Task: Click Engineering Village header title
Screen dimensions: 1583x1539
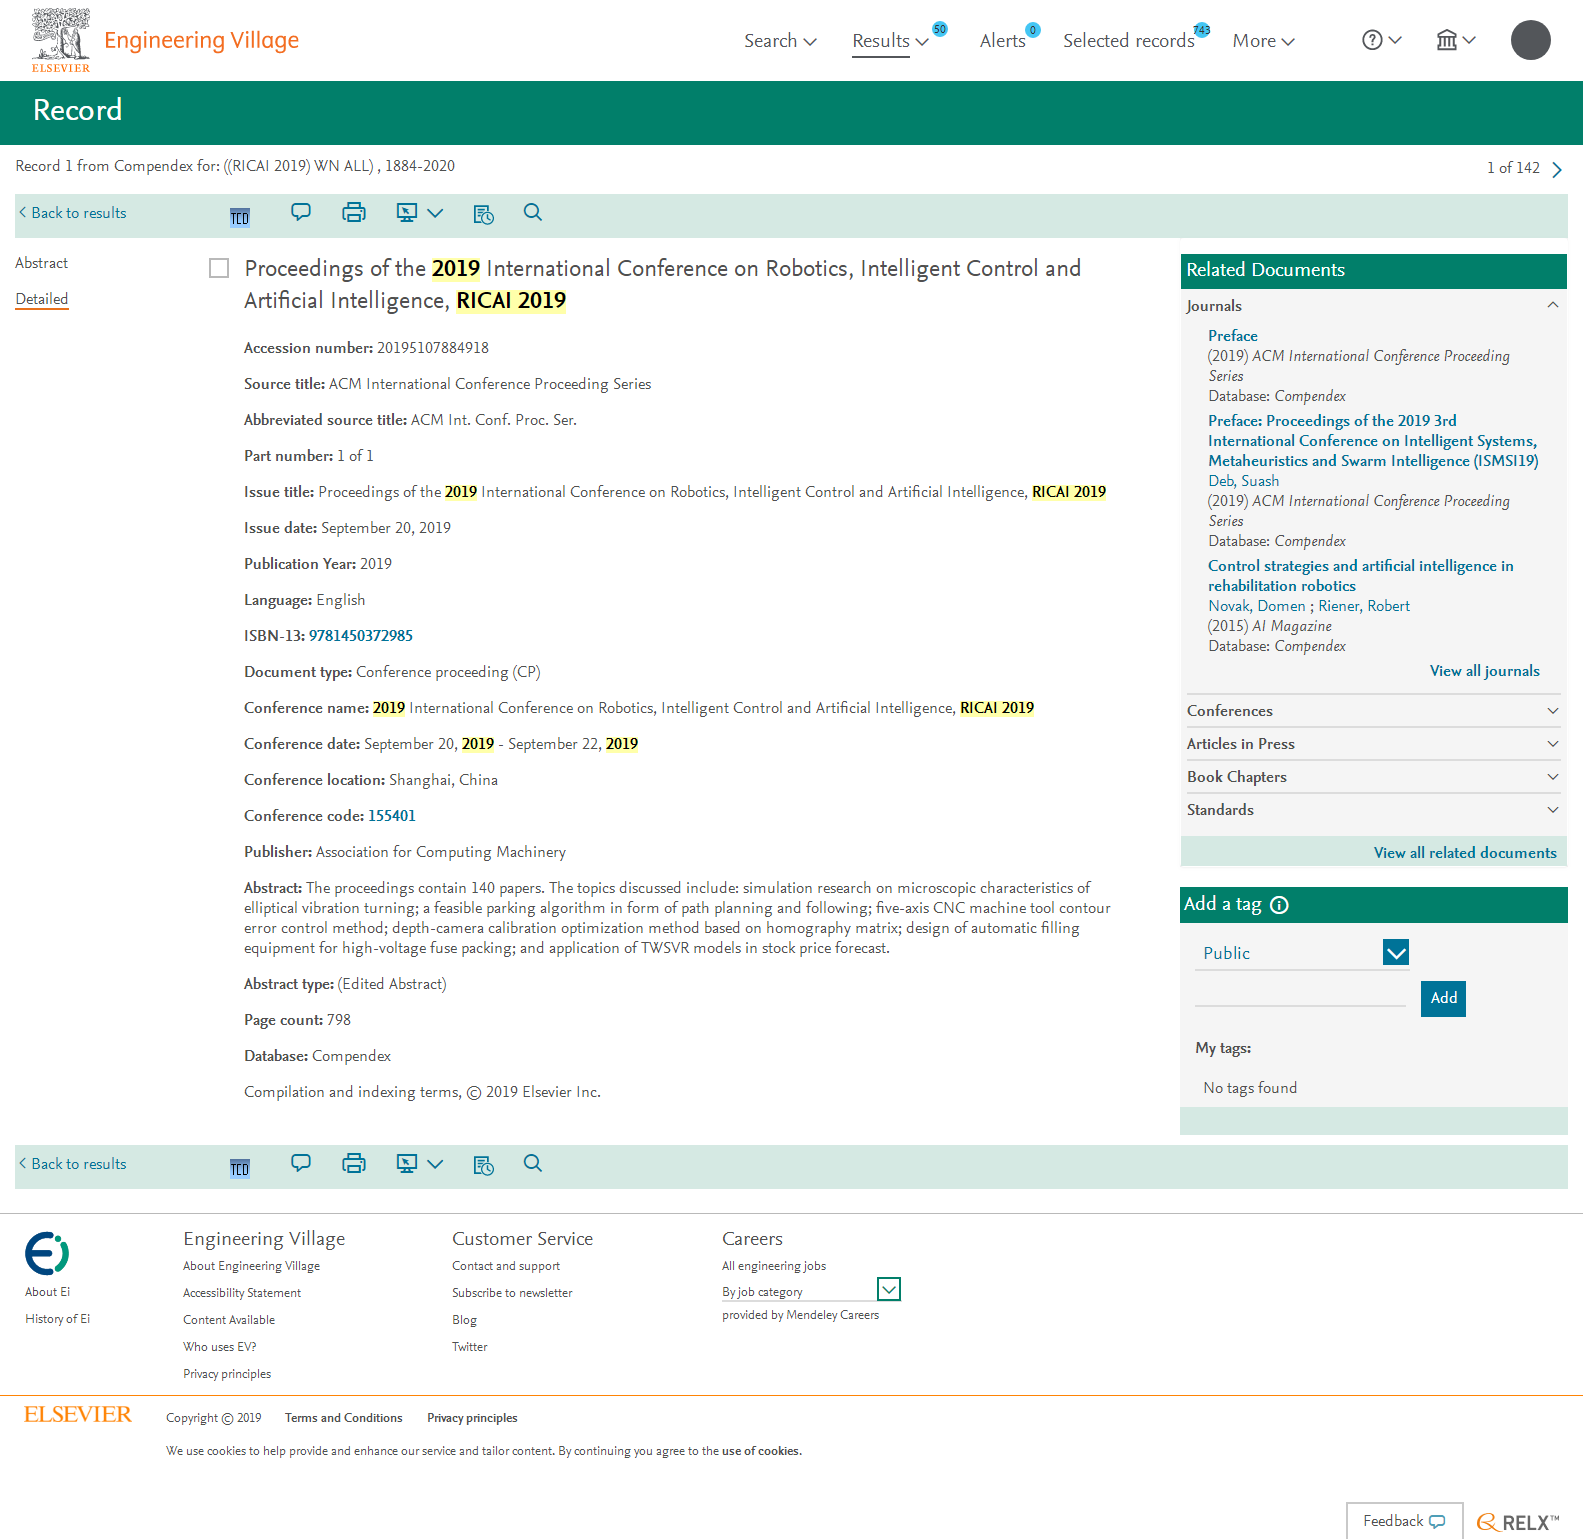Action: point(201,40)
